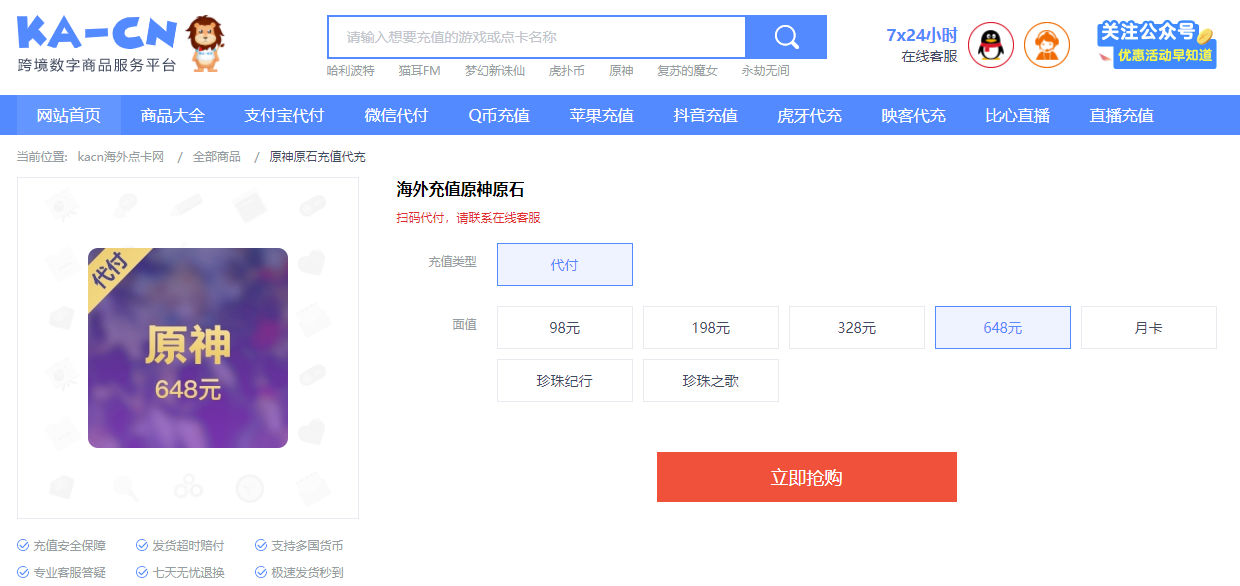Image resolution: width=1240 pixels, height=586 pixels.
Task: Select the 月卡 option
Action: [1149, 328]
